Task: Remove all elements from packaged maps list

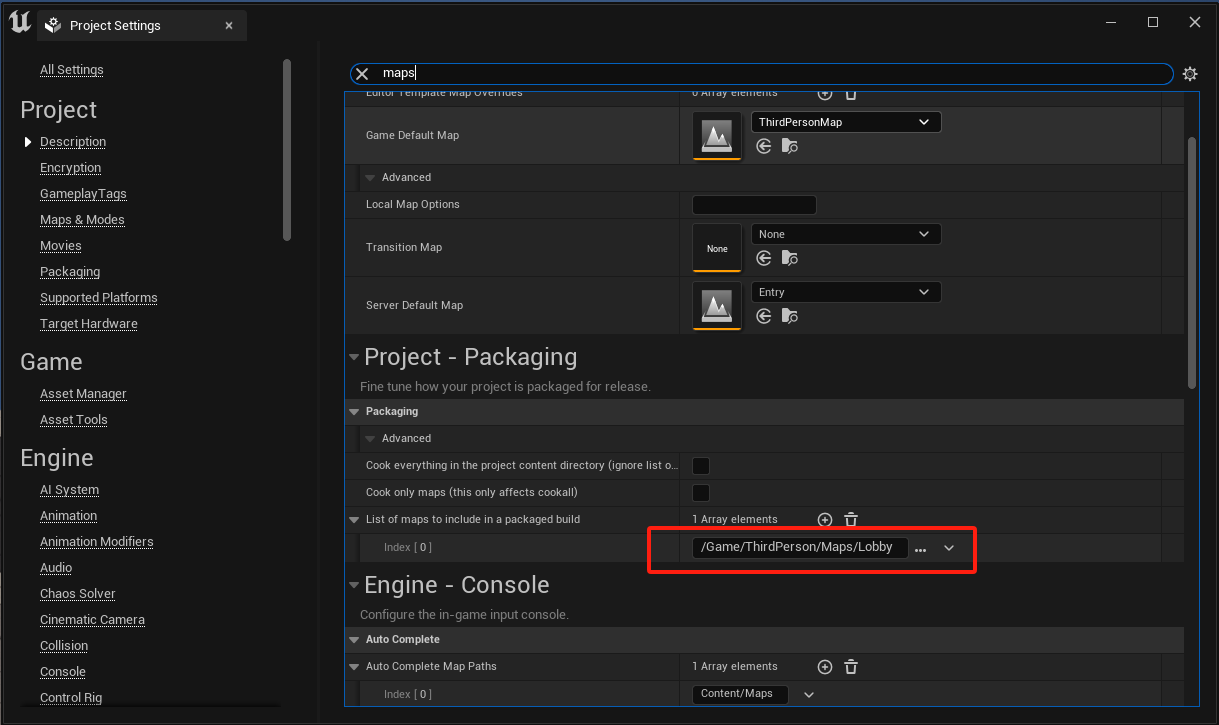Action: click(851, 520)
